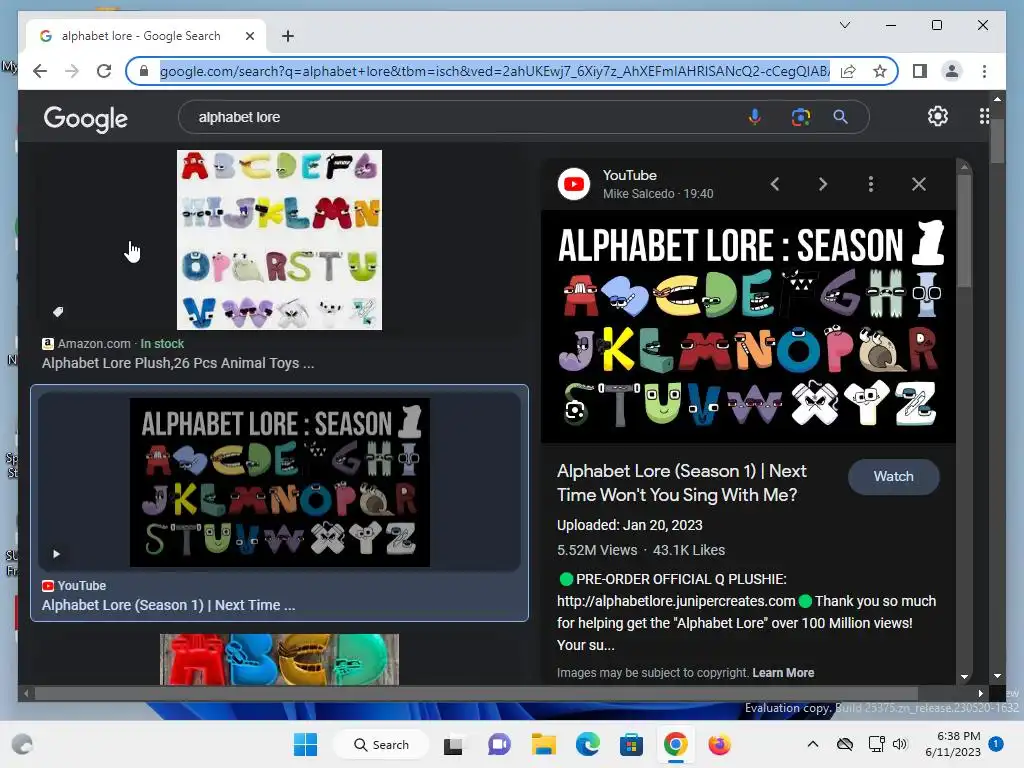The height and width of the screenshot is (768, 1024).
Task: Click video play icon on Season 1 thumbnail
Action: [56, 554]
